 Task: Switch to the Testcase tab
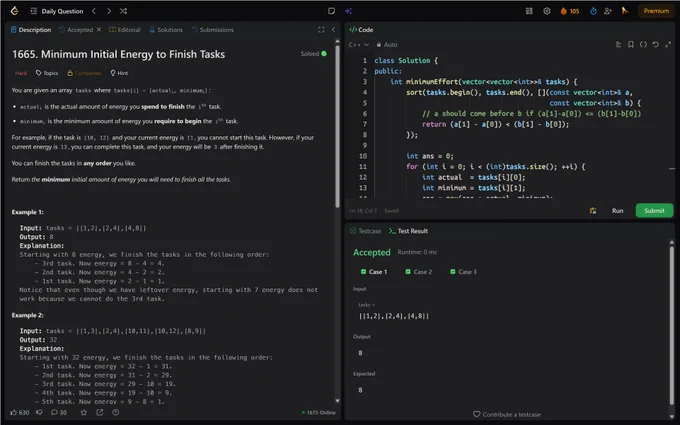click(x=366, y=231)
